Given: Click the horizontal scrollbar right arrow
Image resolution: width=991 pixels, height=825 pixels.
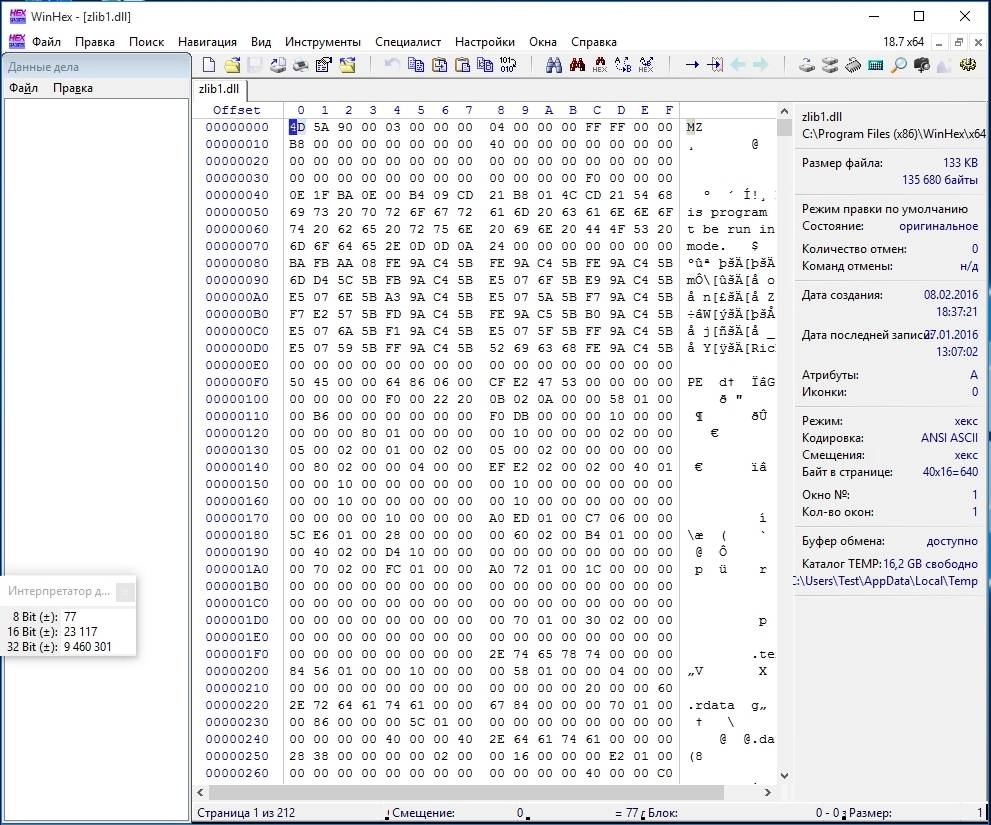Looking at the screenshot, I should 768,792.
